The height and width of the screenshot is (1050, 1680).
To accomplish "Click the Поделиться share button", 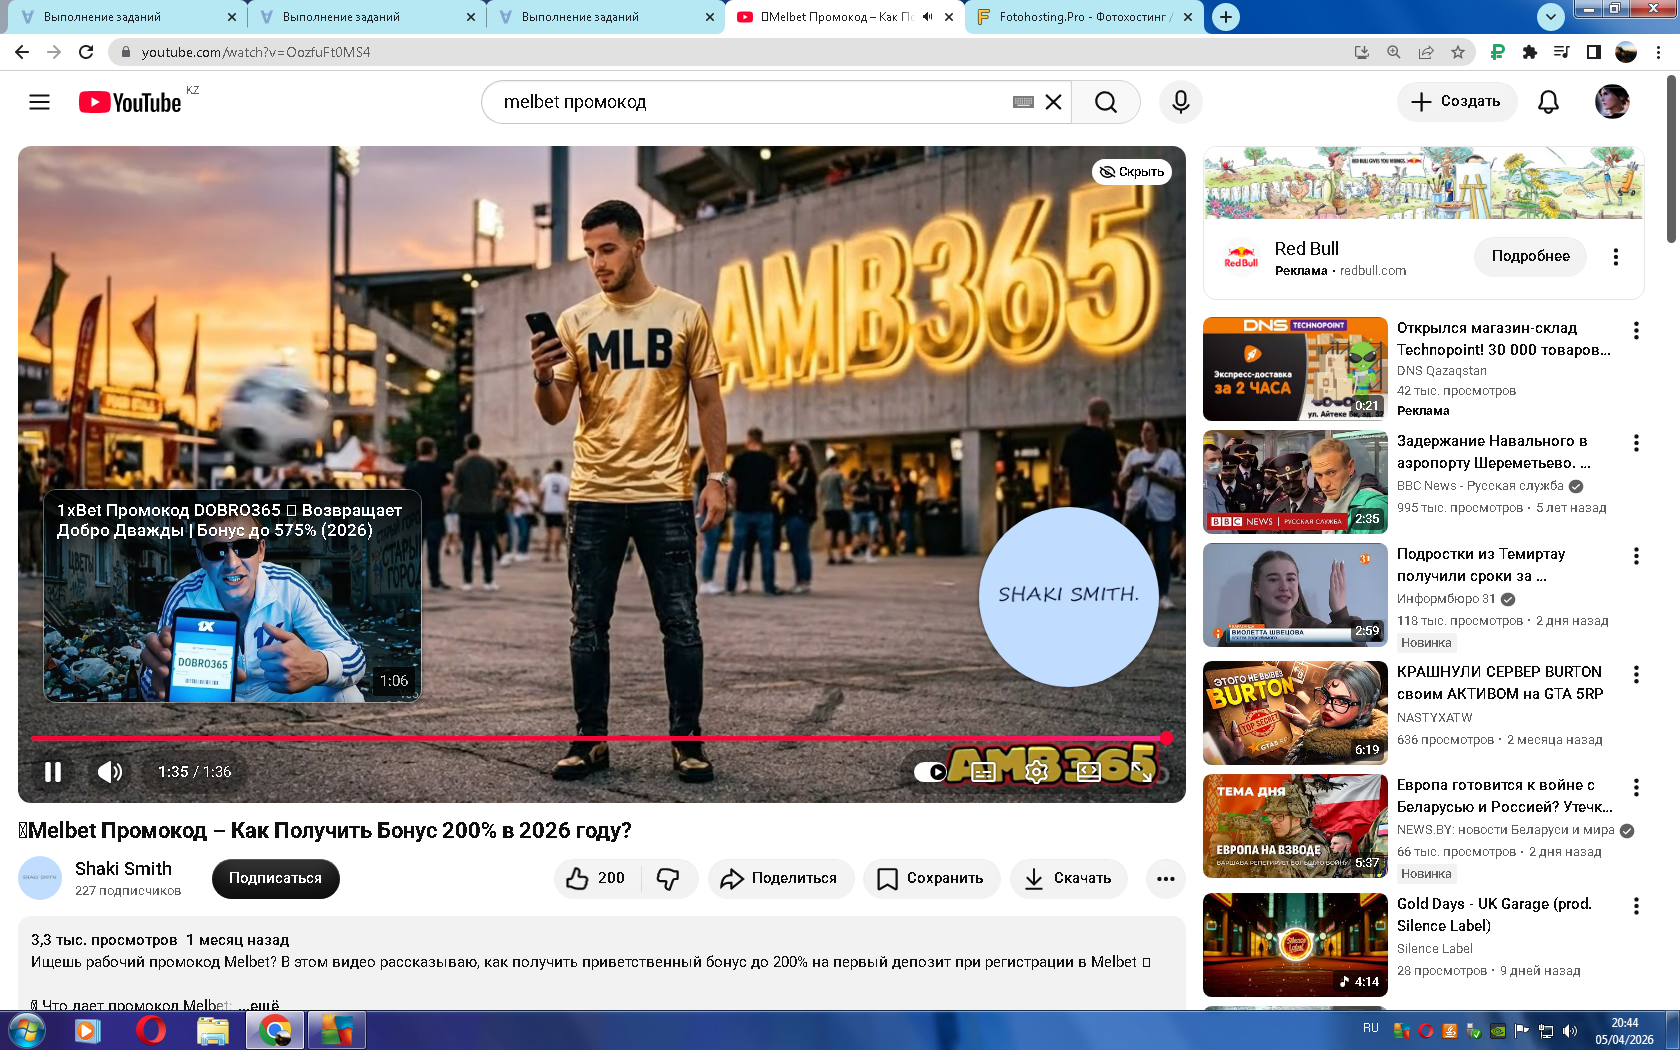I will pos(780,878).
